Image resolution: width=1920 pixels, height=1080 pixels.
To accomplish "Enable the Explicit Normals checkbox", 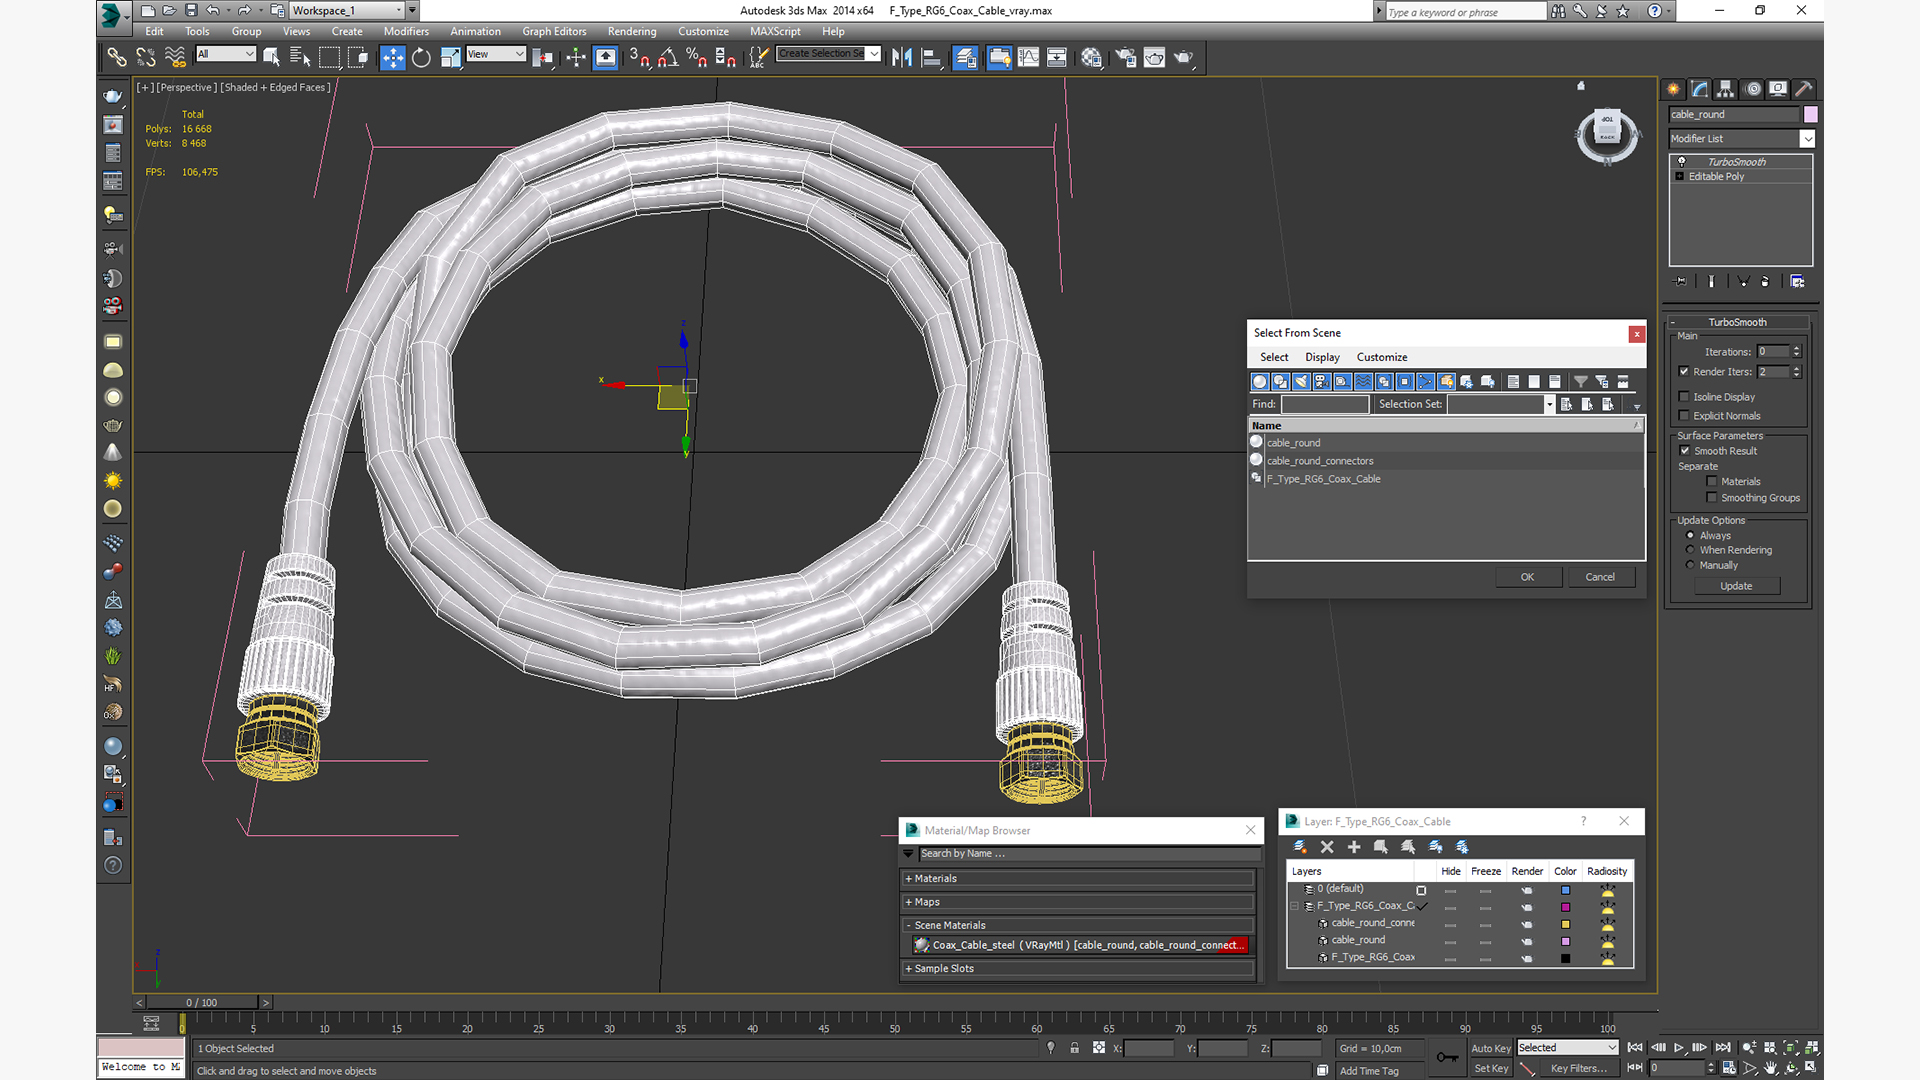I will pyautogui.click(x=1685, y=416).
